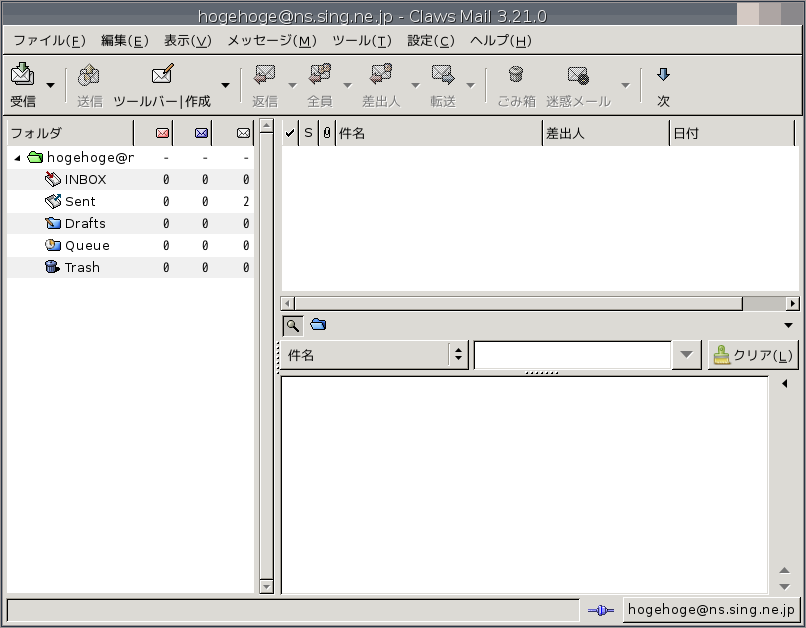806x628 pixels.
Task: Open the 編集(E) menu
Action: 125,41
